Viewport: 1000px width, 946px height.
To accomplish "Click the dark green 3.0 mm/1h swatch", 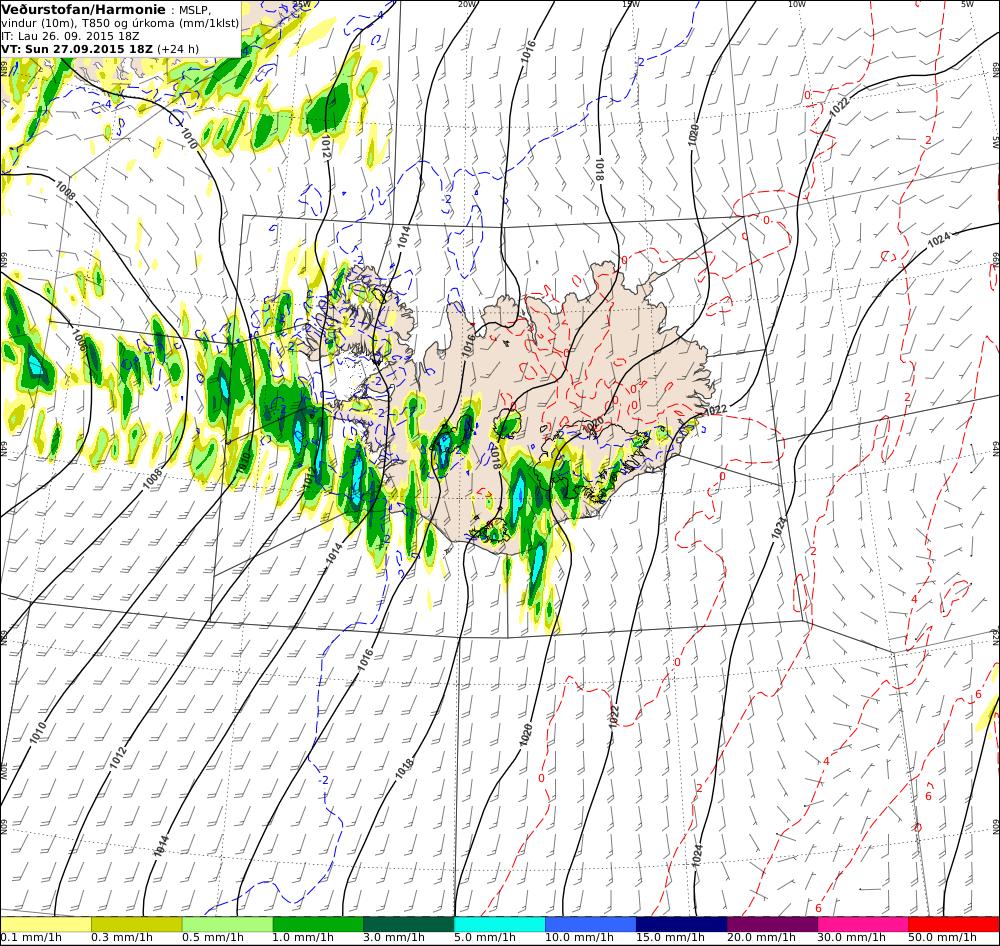I will (409, 924).
